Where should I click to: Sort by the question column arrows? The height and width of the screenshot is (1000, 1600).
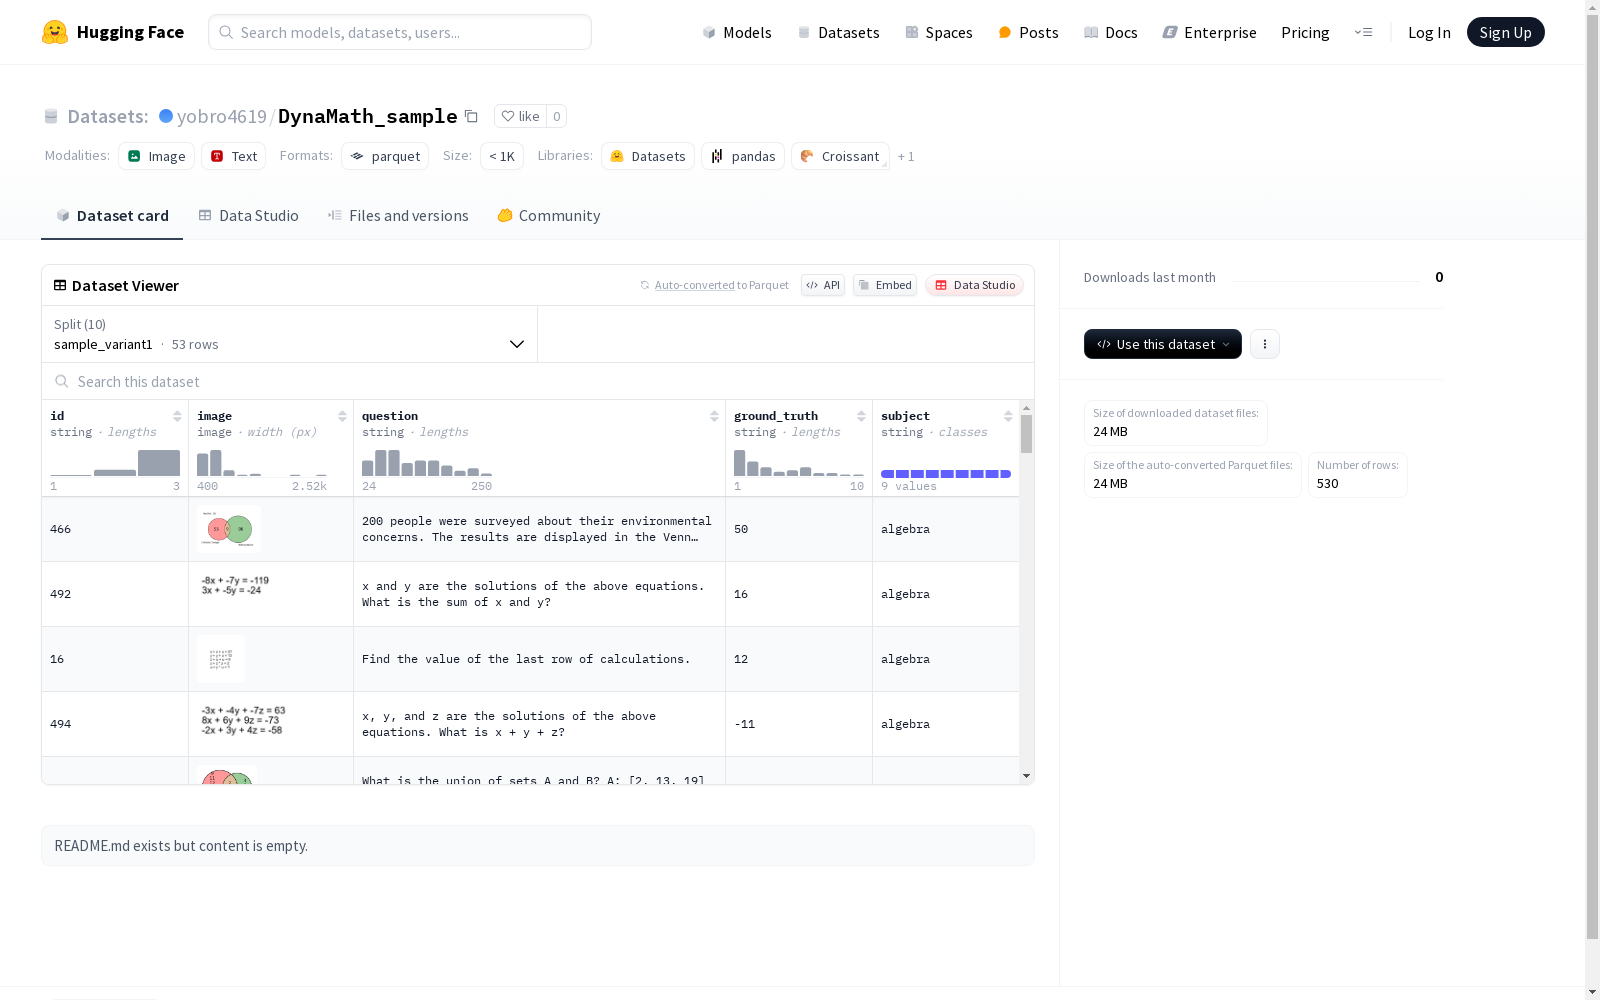[x=714, y=416]
